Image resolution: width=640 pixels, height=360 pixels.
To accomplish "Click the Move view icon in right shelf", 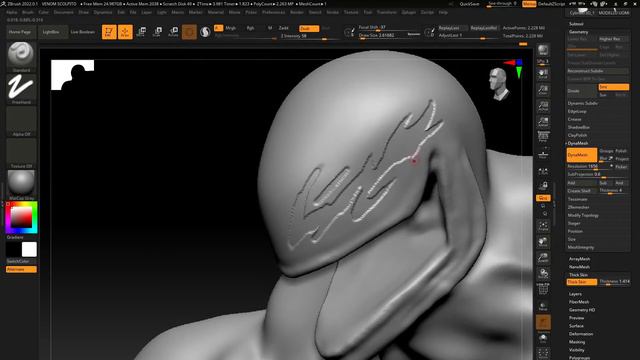I will click(543, 242).
